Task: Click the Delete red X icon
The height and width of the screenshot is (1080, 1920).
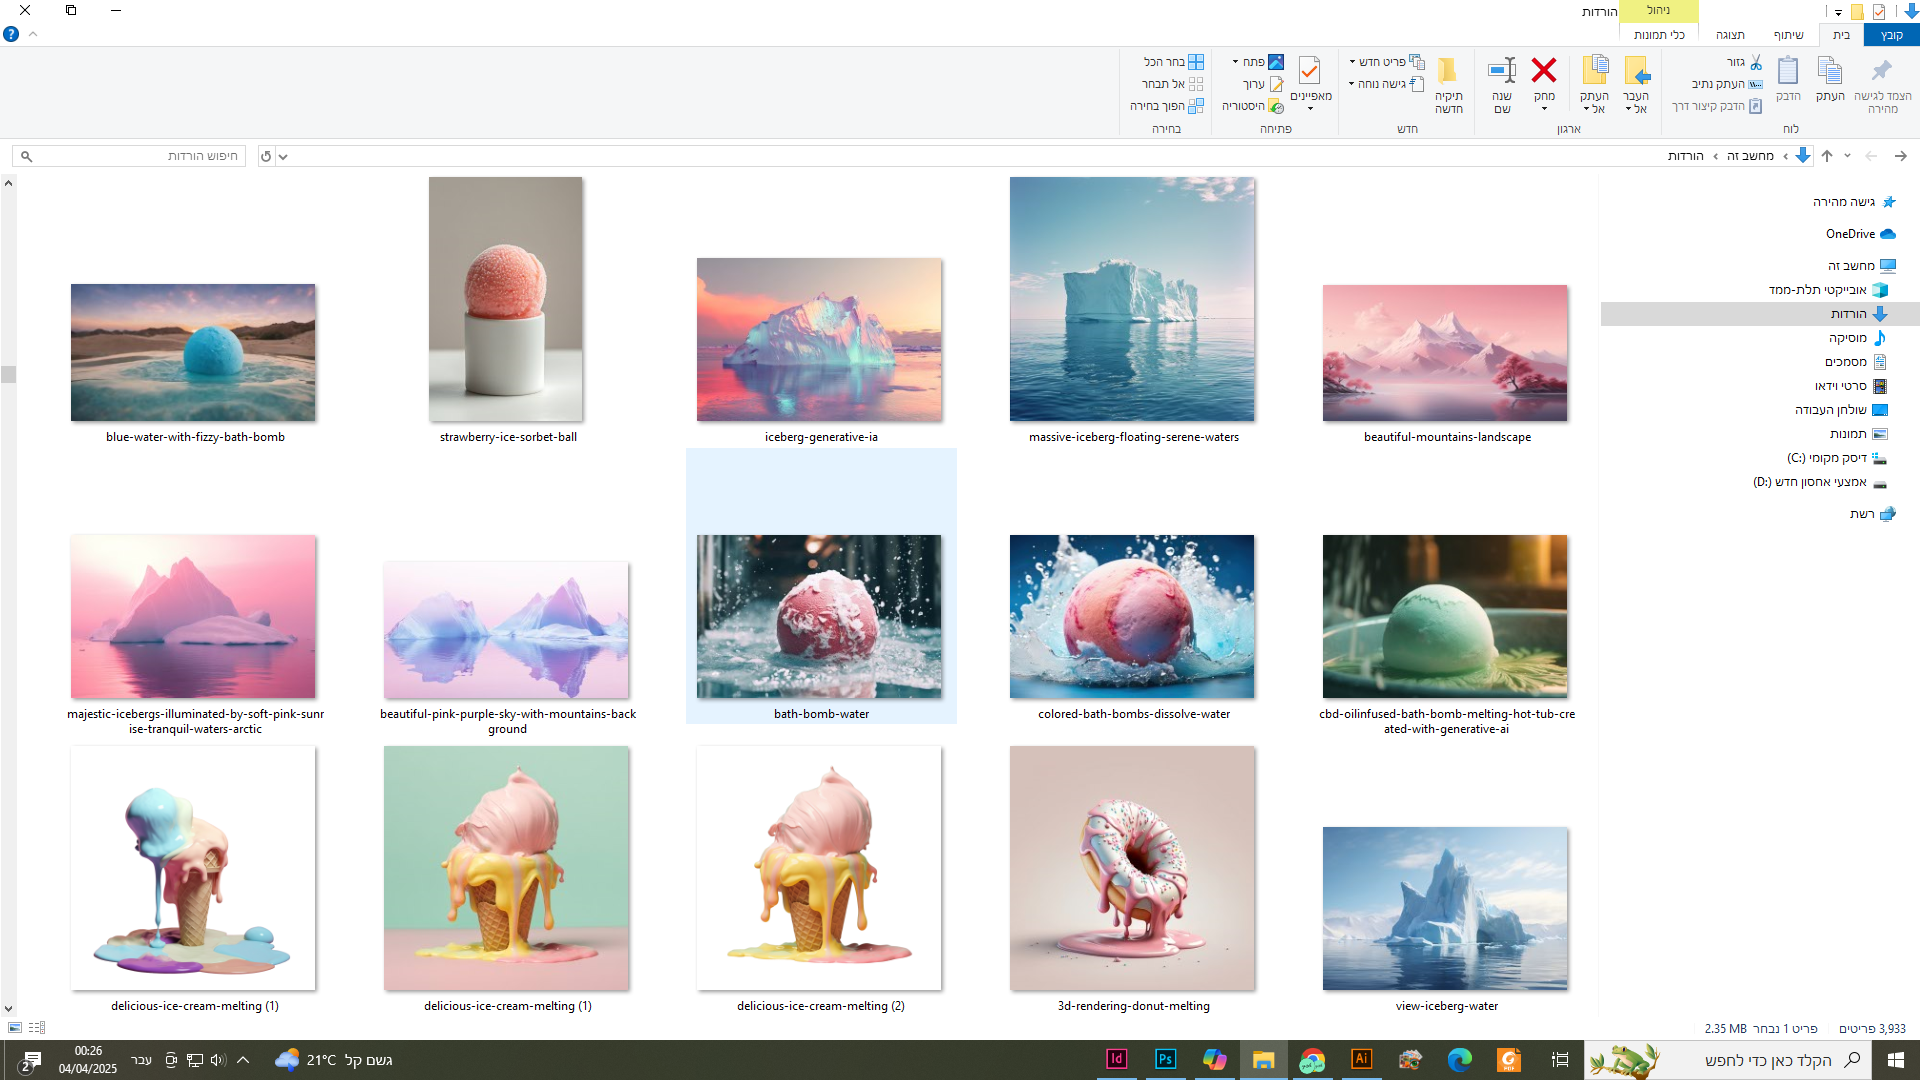Action: (1544, 71)
